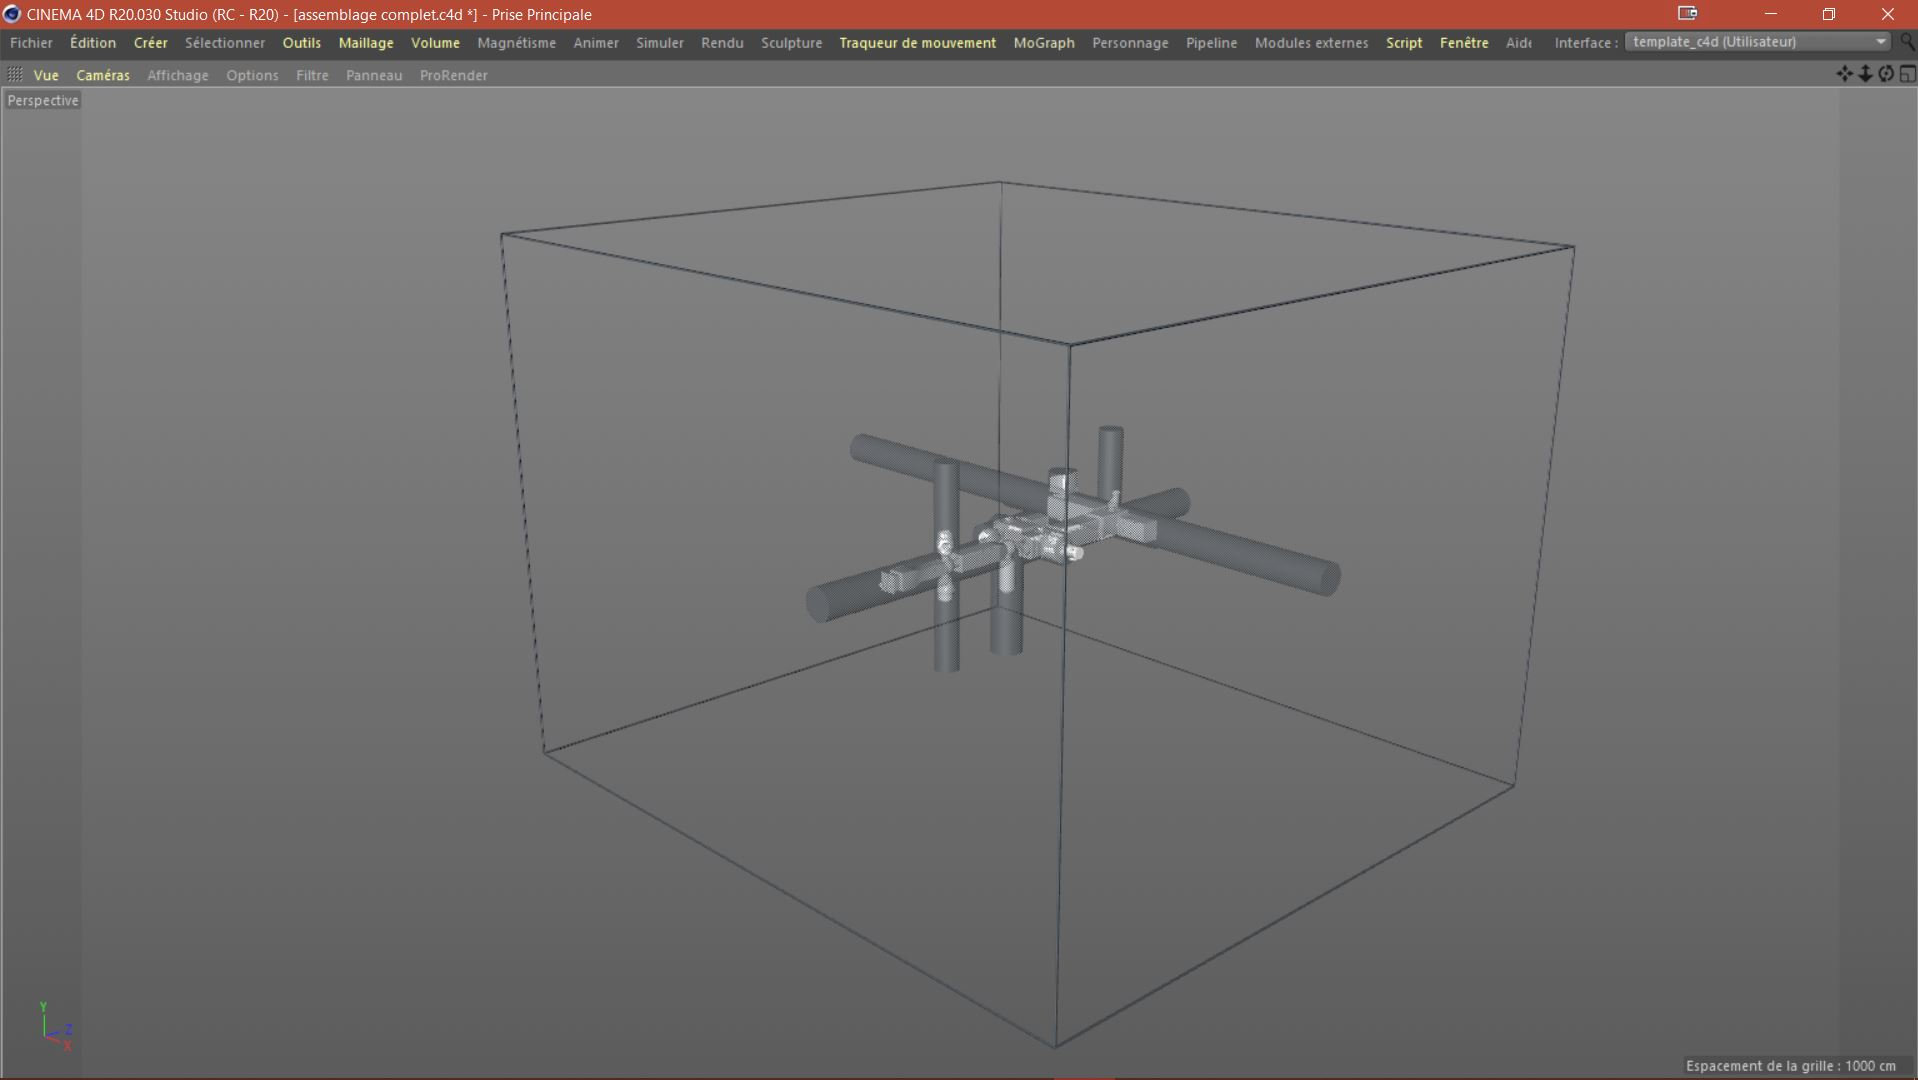Viewport: 1918px width, 1080px height.
Task: Expand the Affichage viewport menu
Action: point(178,75)
